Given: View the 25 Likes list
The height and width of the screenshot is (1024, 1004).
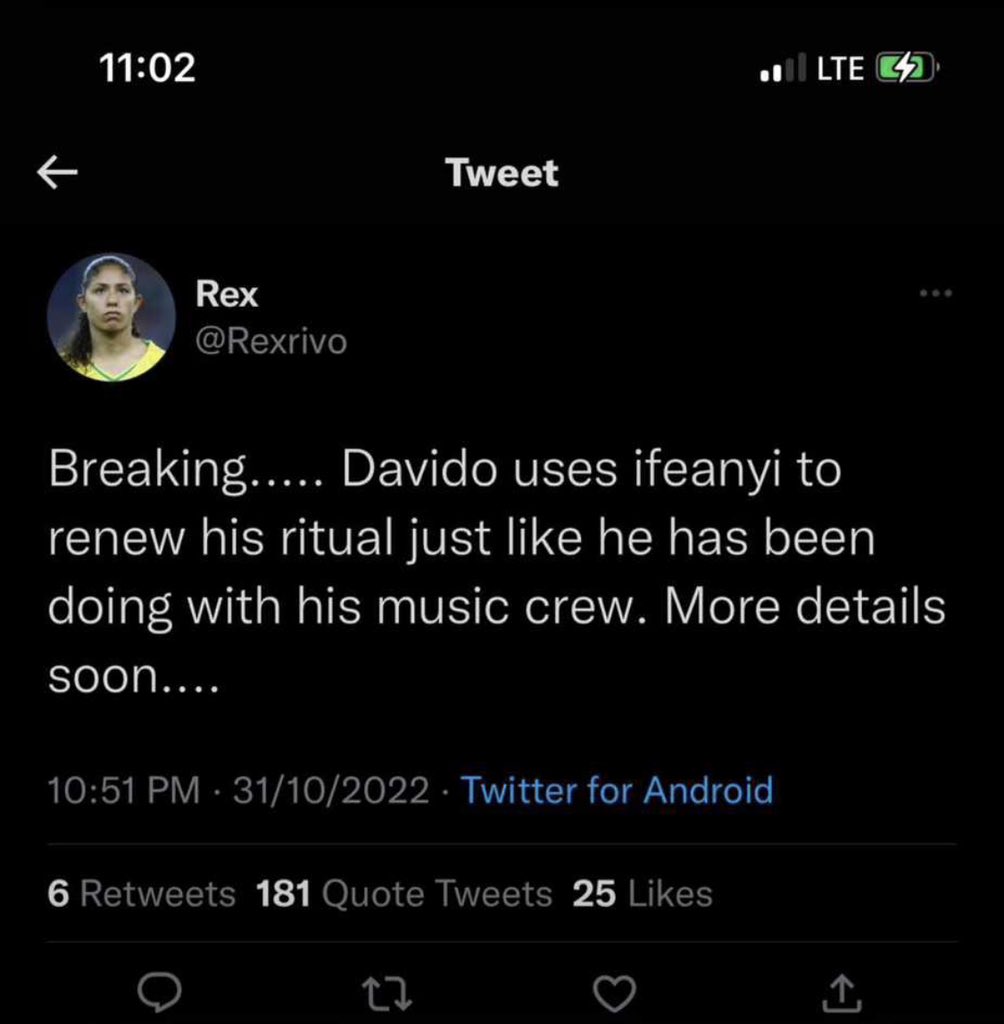Looking at the screenshot, I should [643, 893].
